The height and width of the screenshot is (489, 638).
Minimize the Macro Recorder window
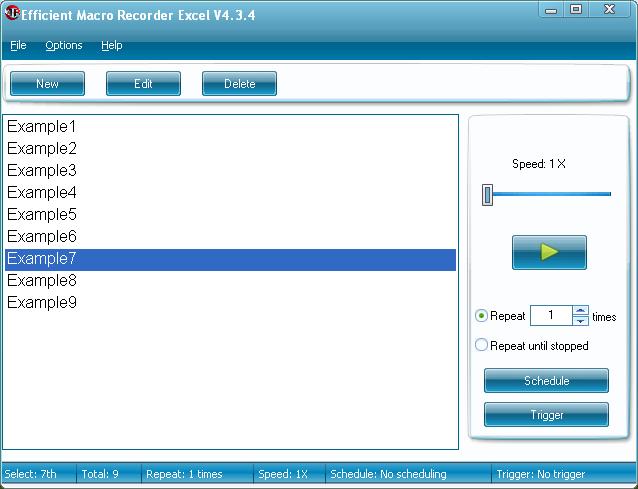pyautogui.click(x=551, y=10)
